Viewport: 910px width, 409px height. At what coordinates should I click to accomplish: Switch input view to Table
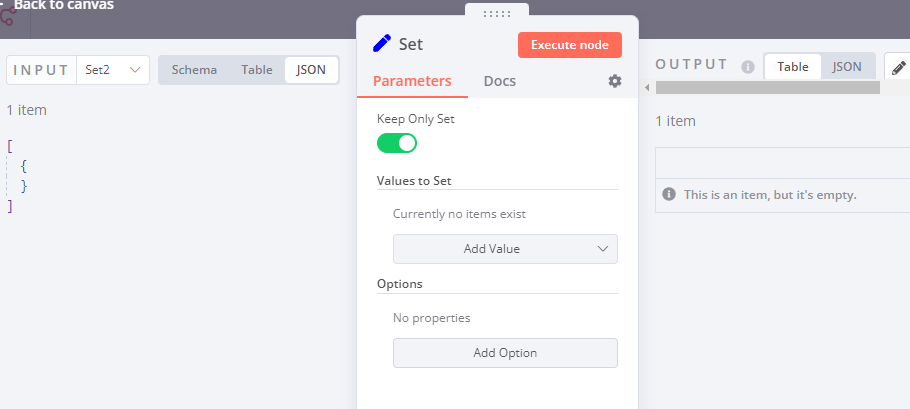[x=257, y=70]
